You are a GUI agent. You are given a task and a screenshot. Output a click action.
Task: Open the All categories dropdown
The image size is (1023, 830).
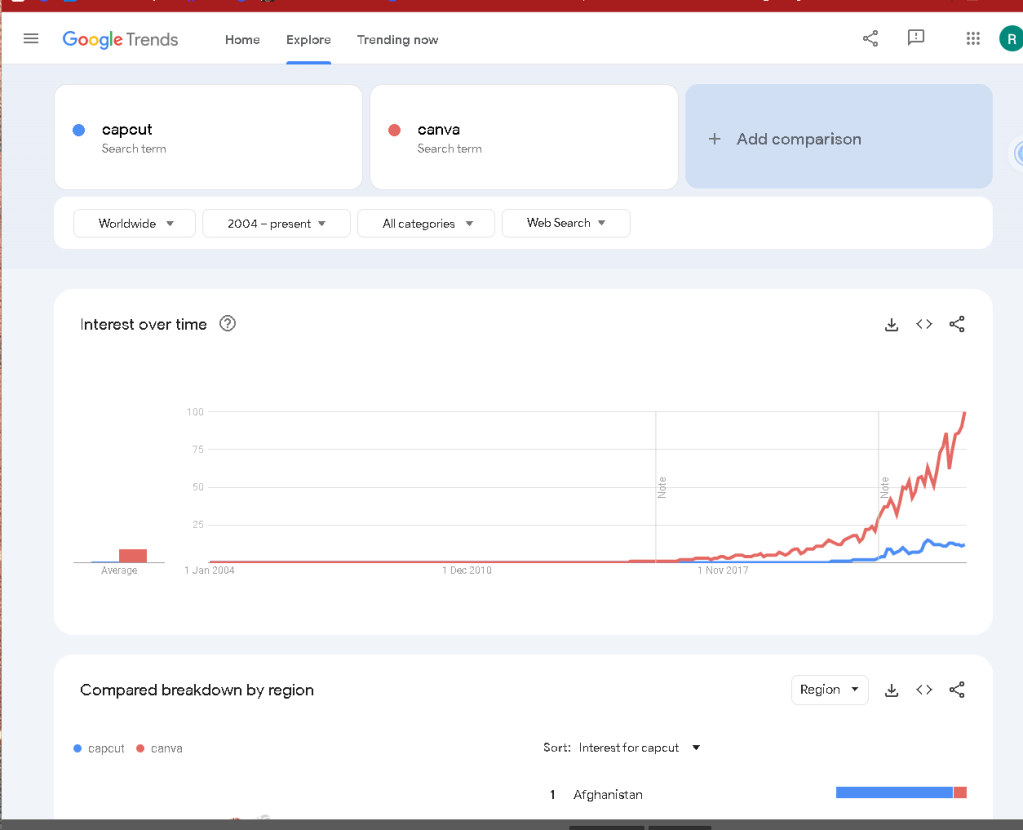click(x=426, y=223)
